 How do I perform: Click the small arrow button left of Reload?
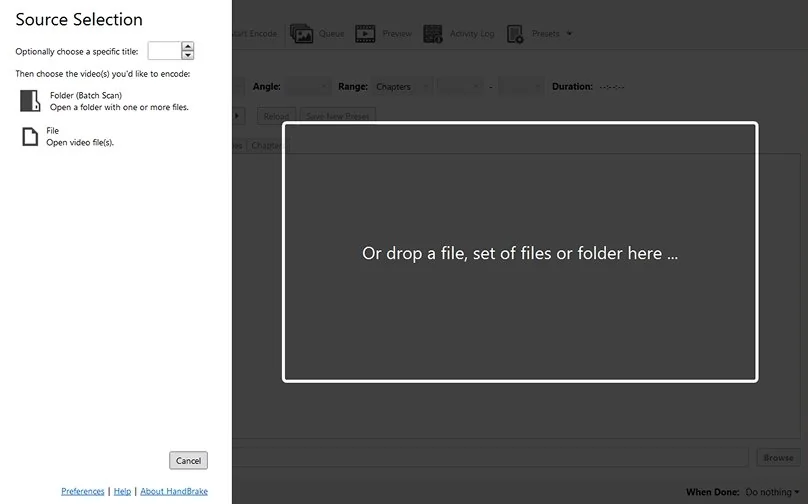point(238,116)
